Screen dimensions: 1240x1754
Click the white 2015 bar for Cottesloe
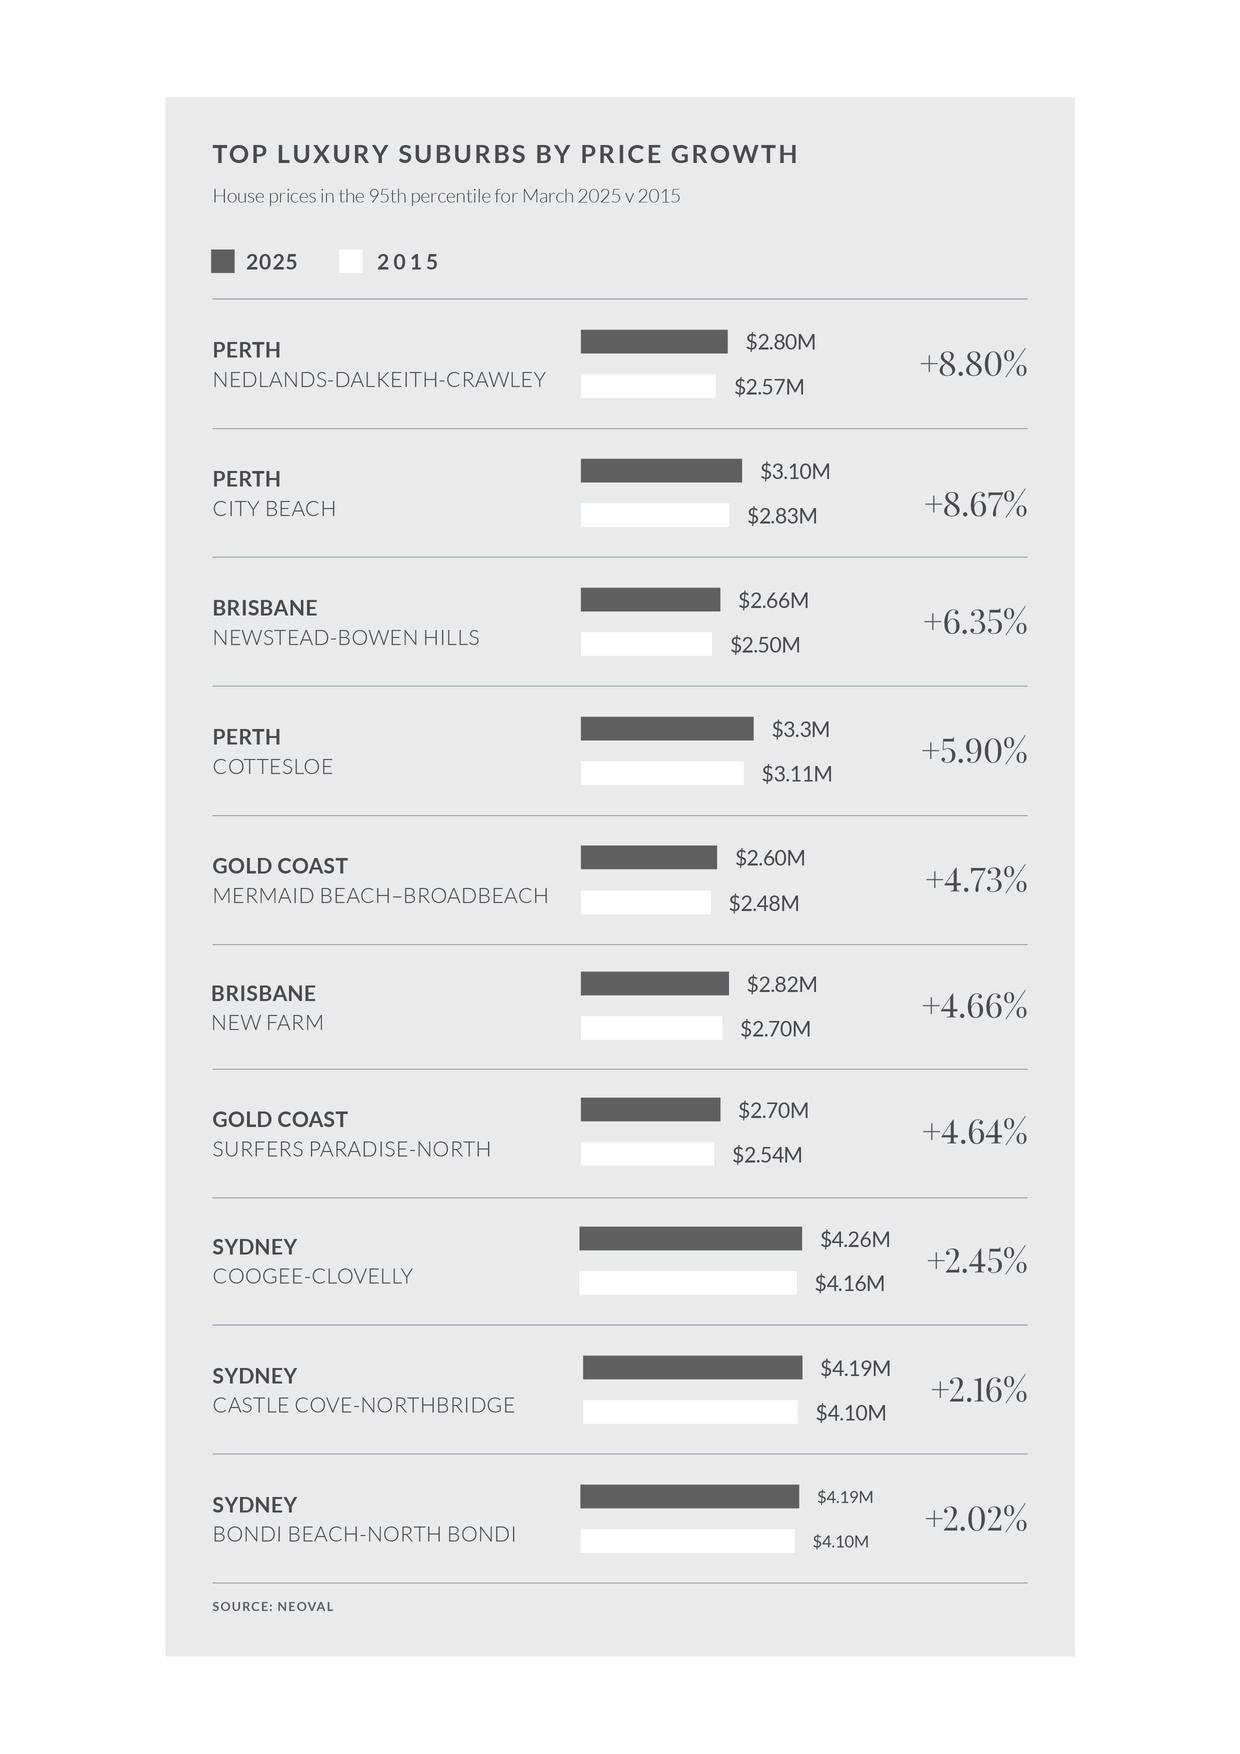(662, 773)
